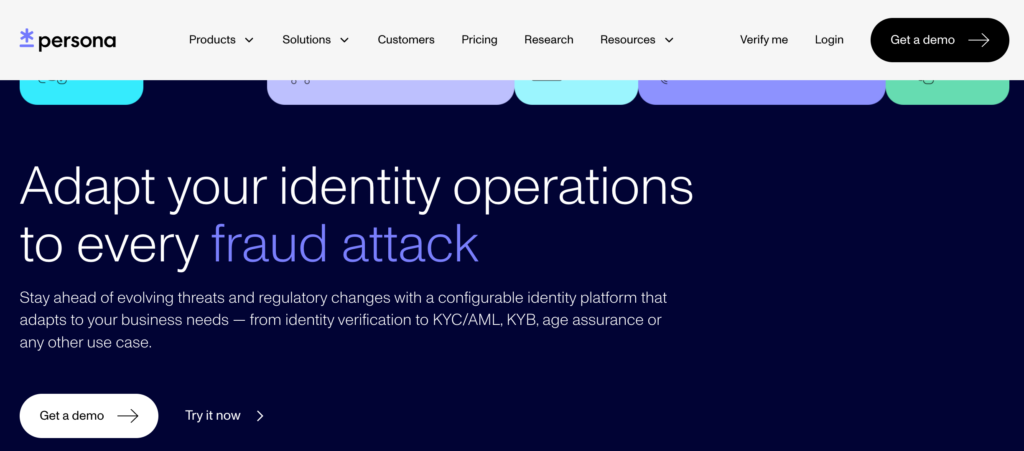
Task: Select the bright cyan card at top left
Action: [x=81, y=91]
